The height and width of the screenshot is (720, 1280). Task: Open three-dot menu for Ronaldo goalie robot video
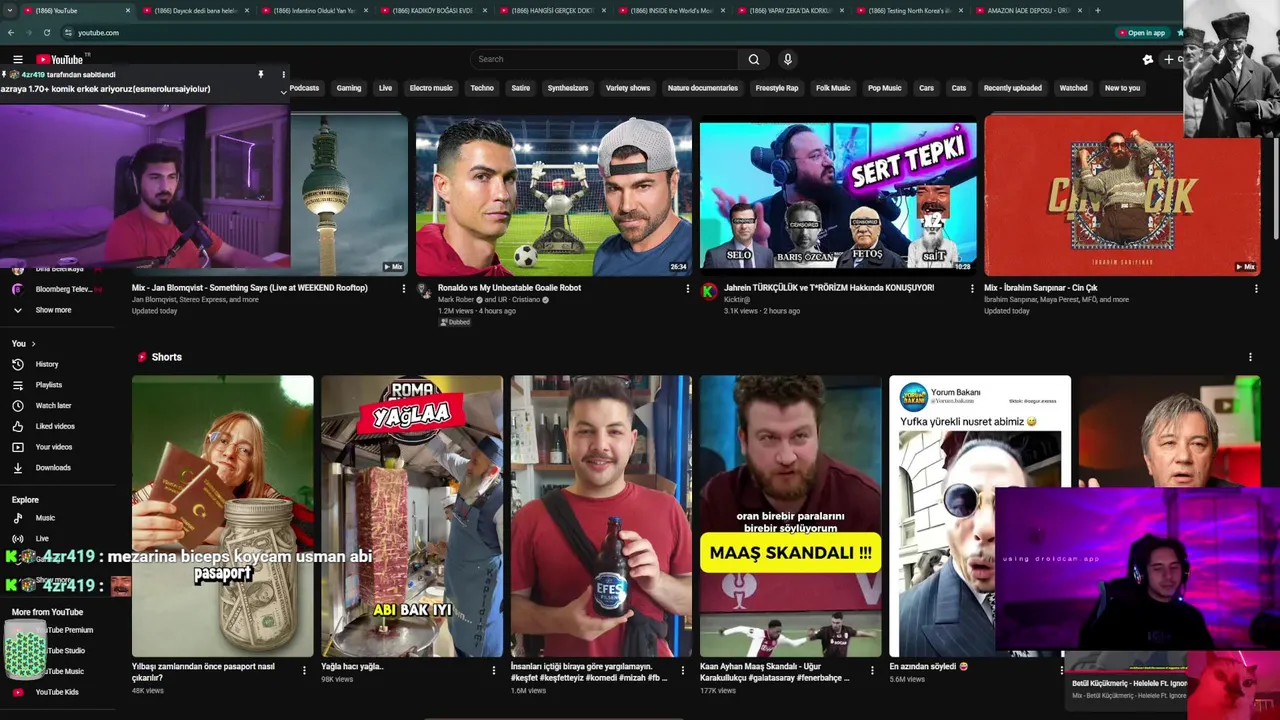[688, 288]
